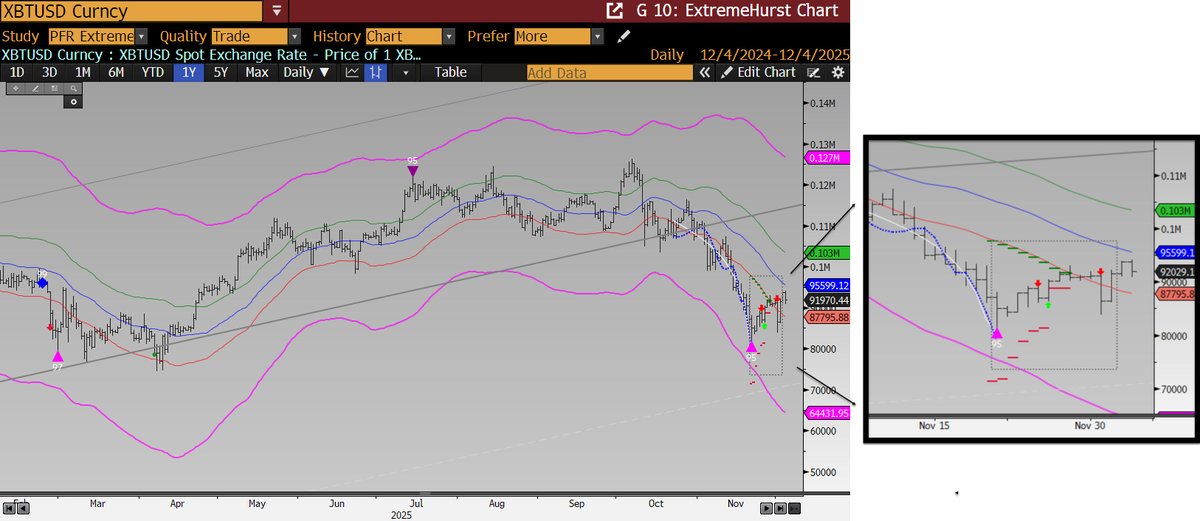This screenshot has width=1200, height=521.
Task: Select the 6M range tab
Action: (x=116, y=72)
